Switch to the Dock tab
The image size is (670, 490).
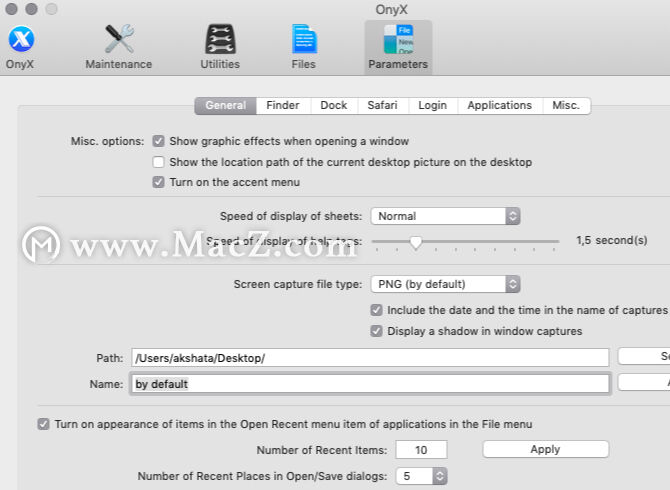tap(334, 106)
